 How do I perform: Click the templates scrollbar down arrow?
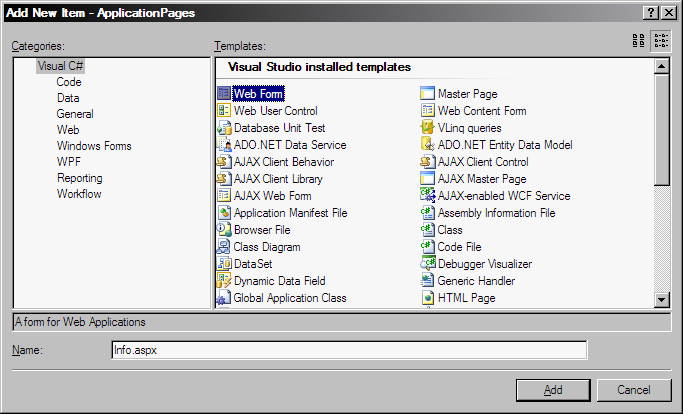662,299
